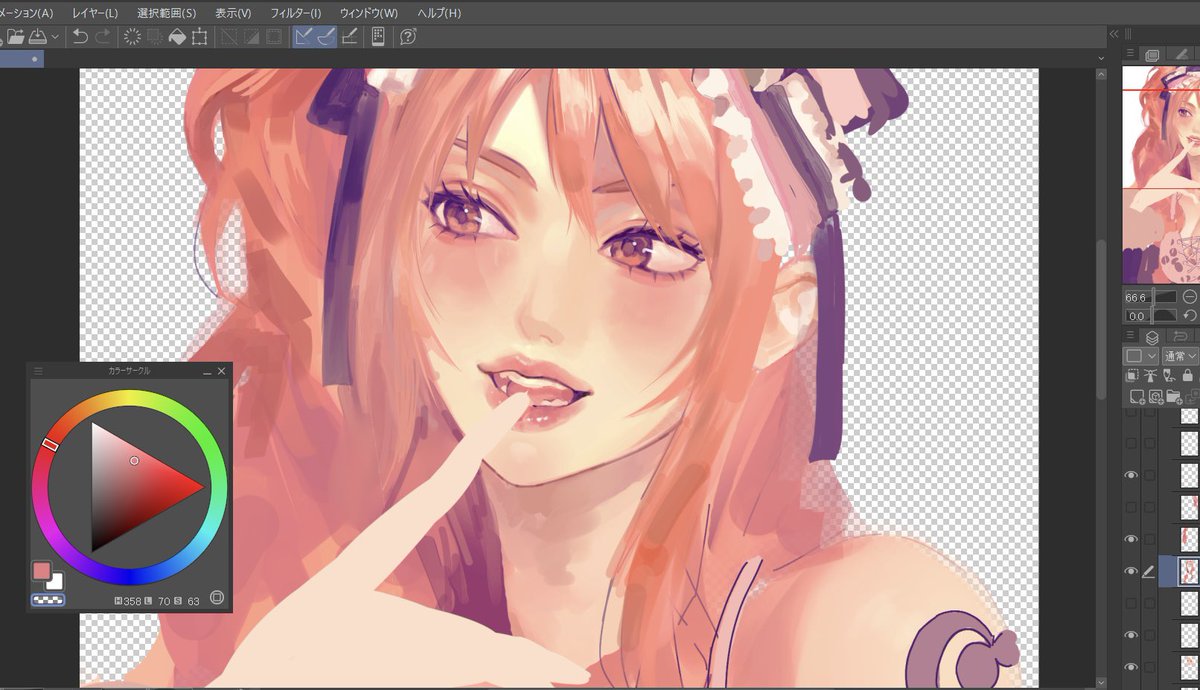The image size is (1200, 690).
Task: Open the color circle palette menu
Action: pyautogui.click(x=38, y=371)
